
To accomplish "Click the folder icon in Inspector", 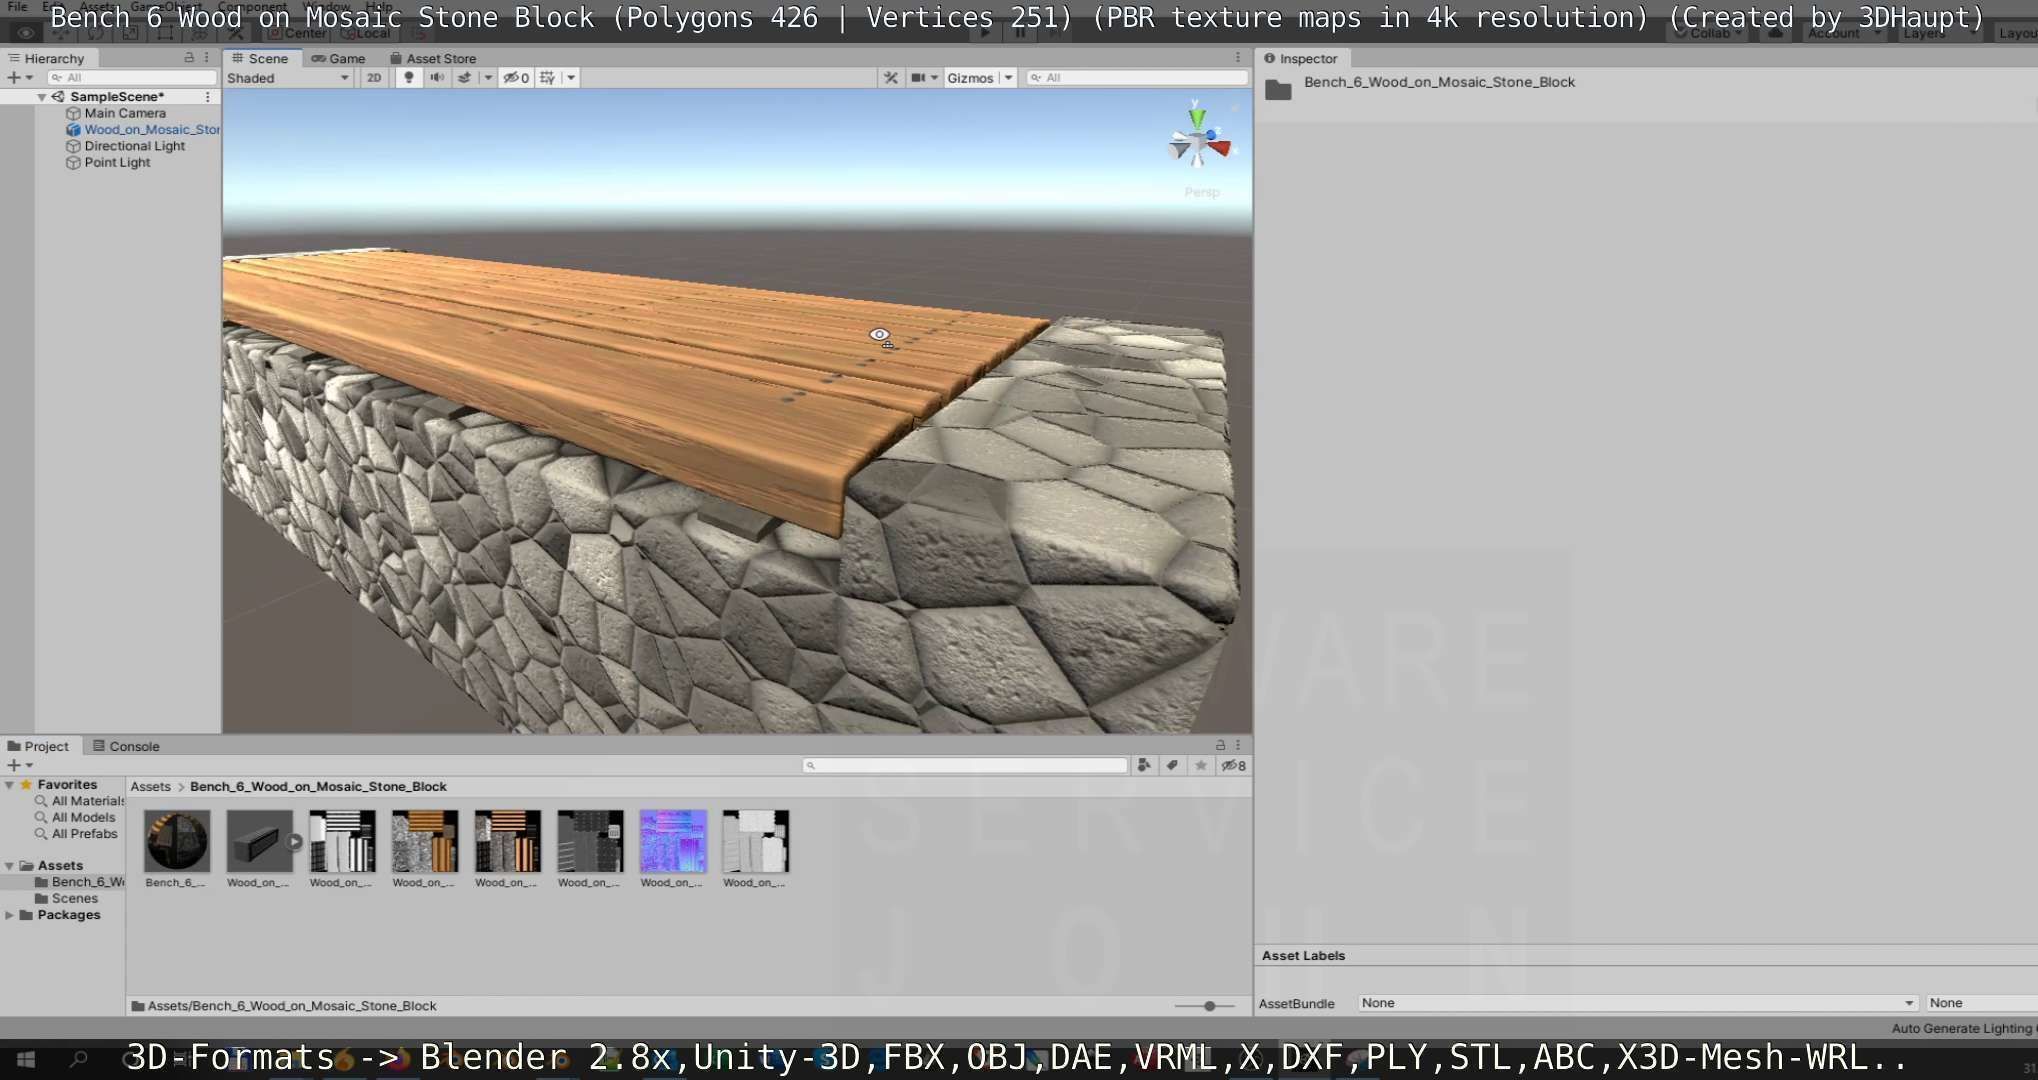I will (x=1278, y=90).
